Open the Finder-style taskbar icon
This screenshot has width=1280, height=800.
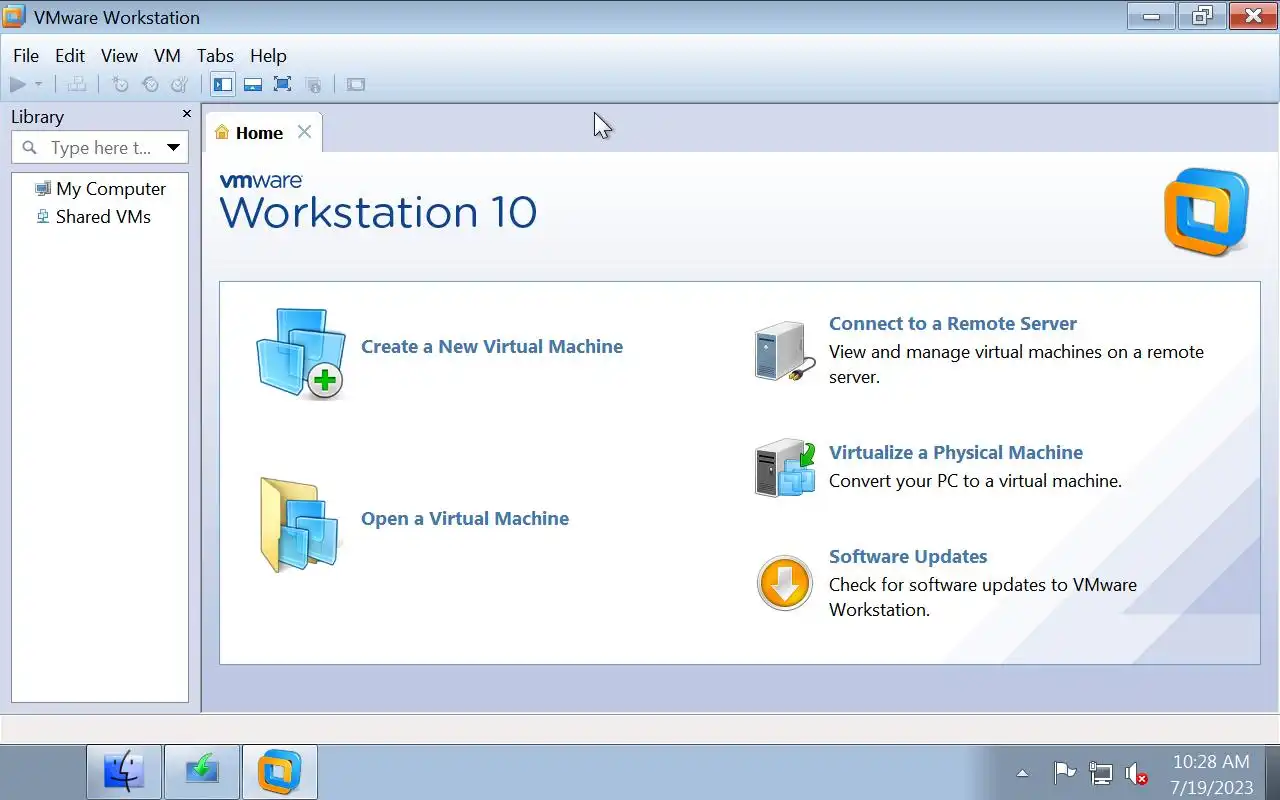124,772
